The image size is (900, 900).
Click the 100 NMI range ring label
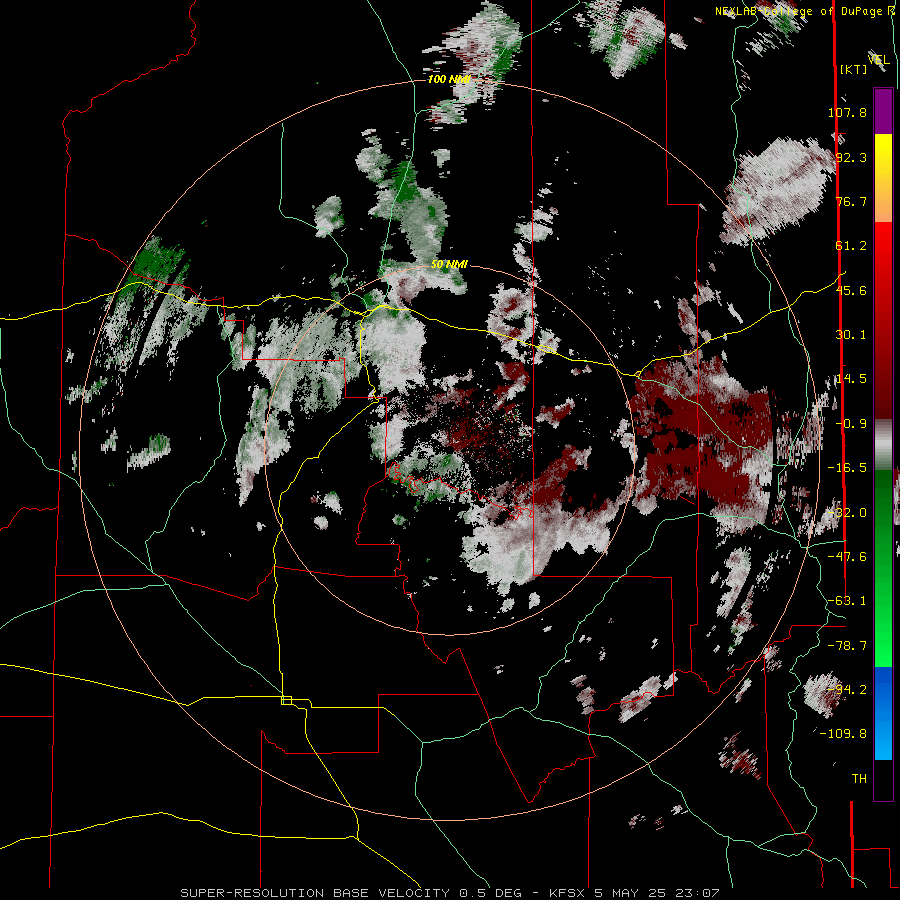coord(449,79)
